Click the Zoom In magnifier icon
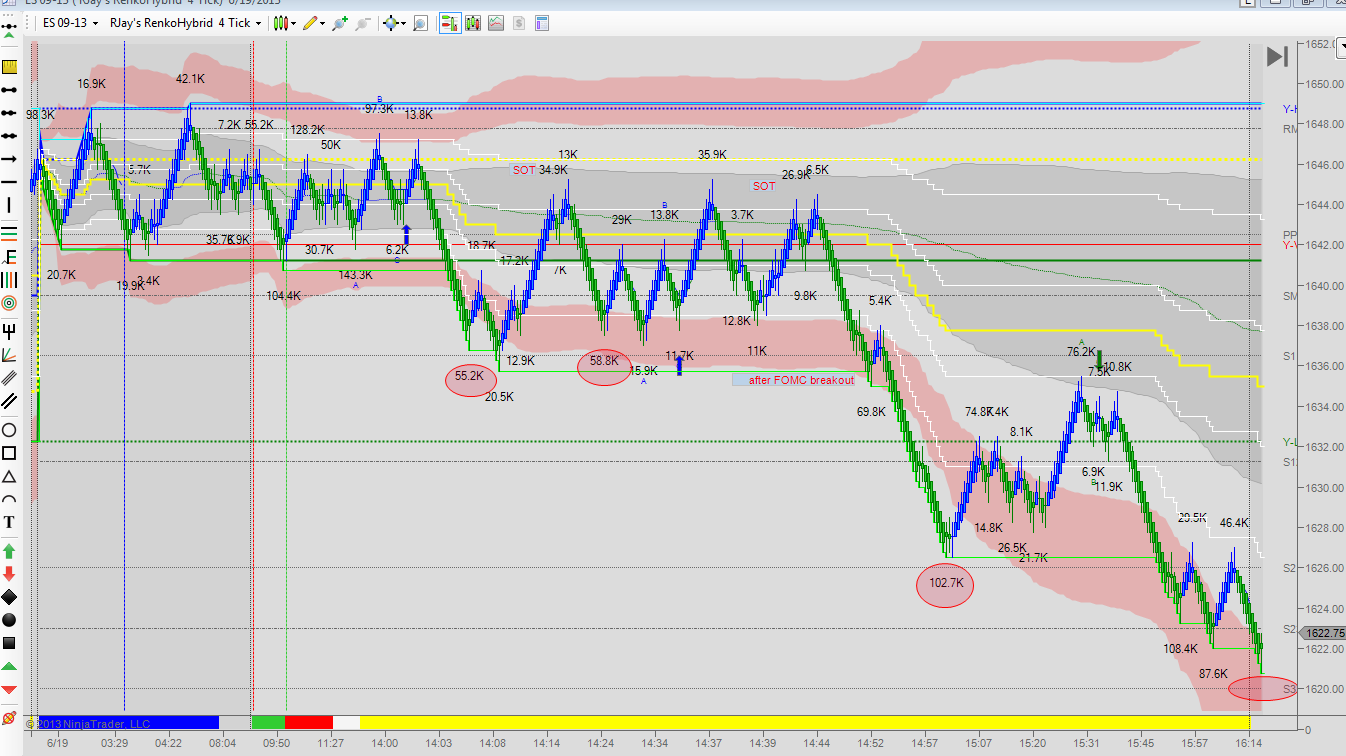Viewport: 1346px width, 756px height. 341,22
